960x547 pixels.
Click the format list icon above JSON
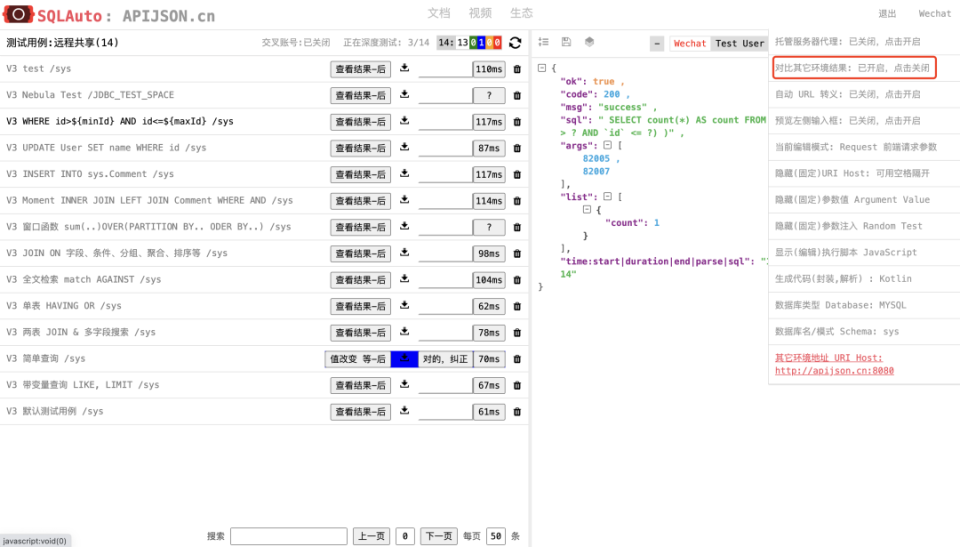(544, 42)
